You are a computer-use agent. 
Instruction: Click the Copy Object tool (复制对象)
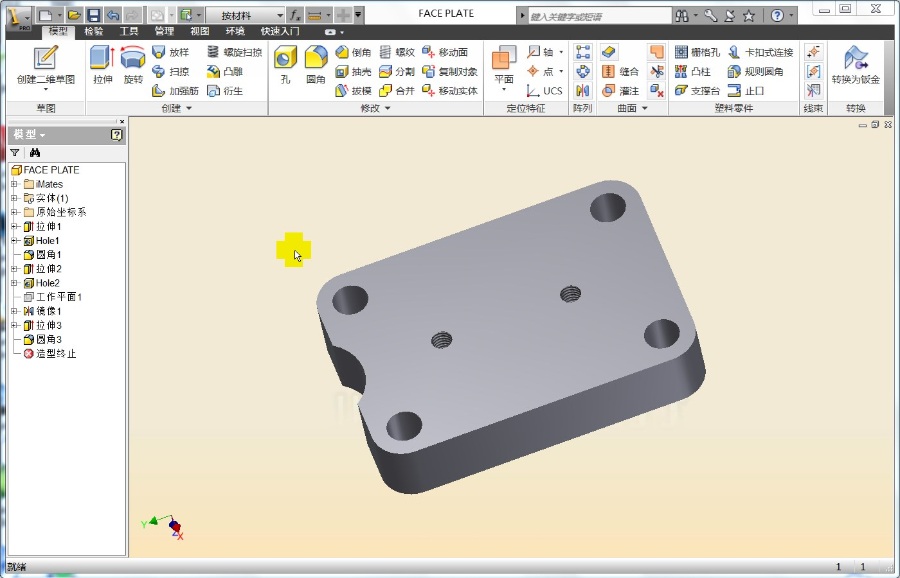(449, 71)
